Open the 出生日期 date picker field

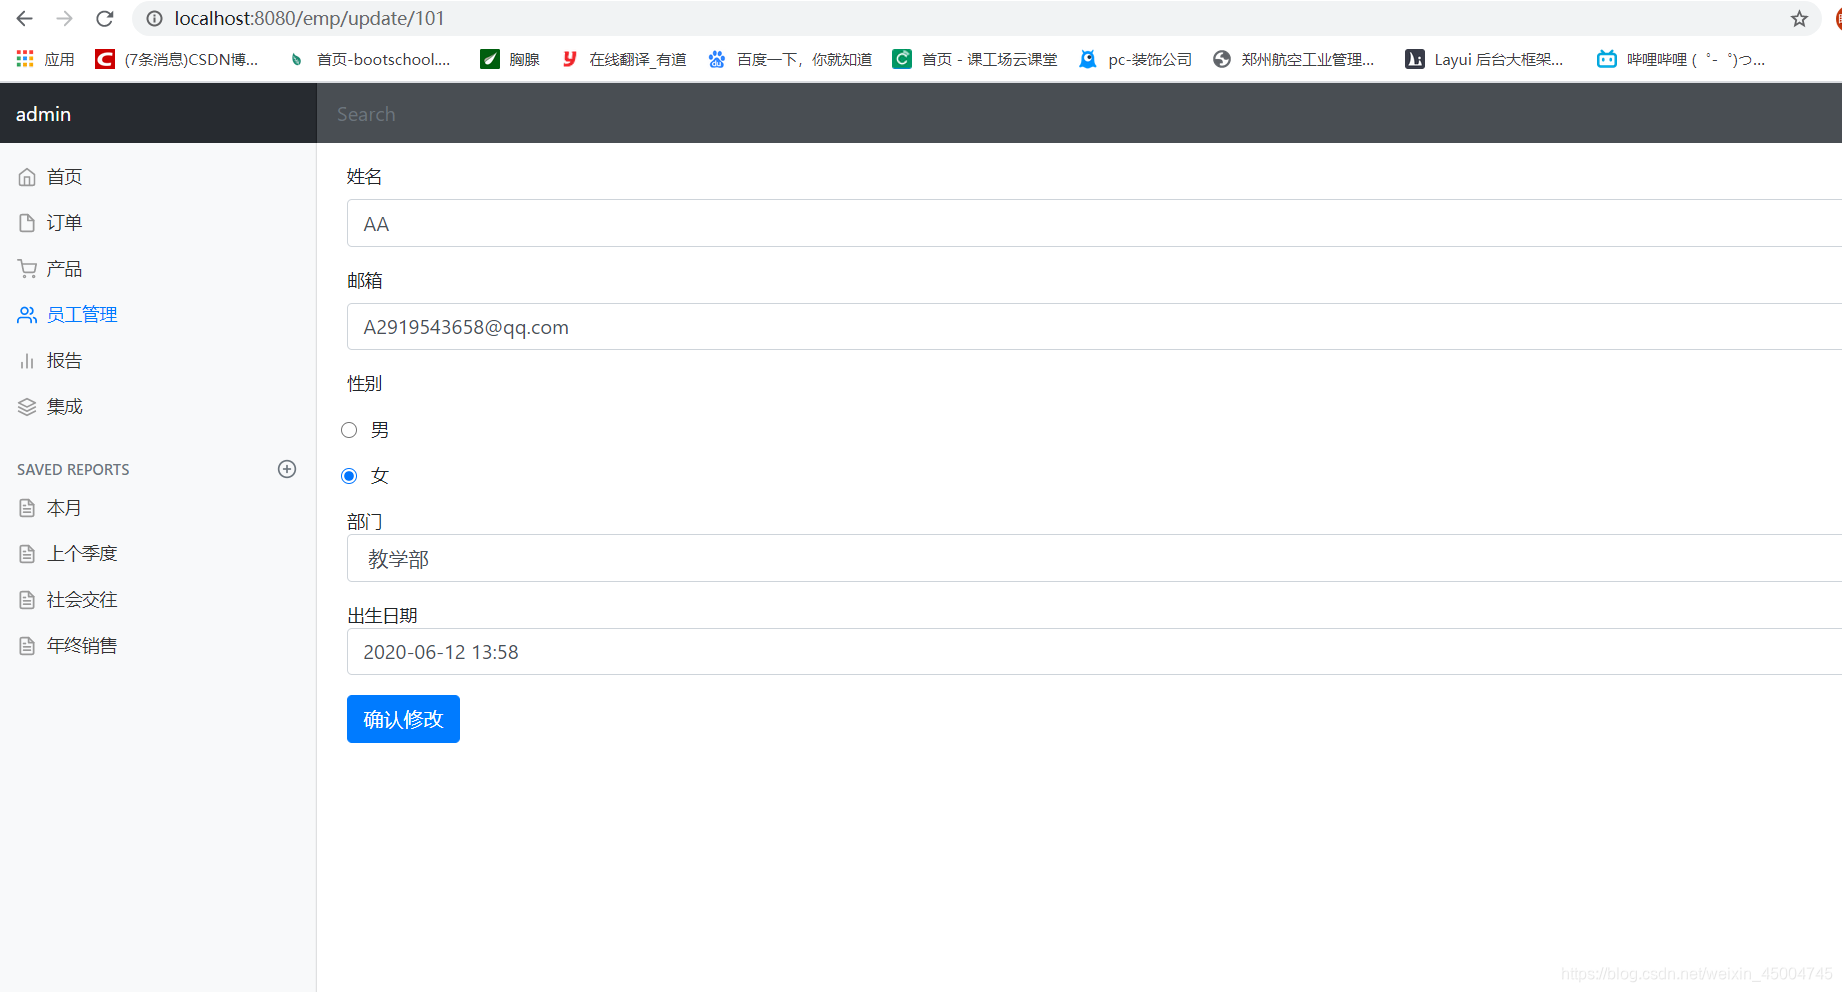point(700,651)
